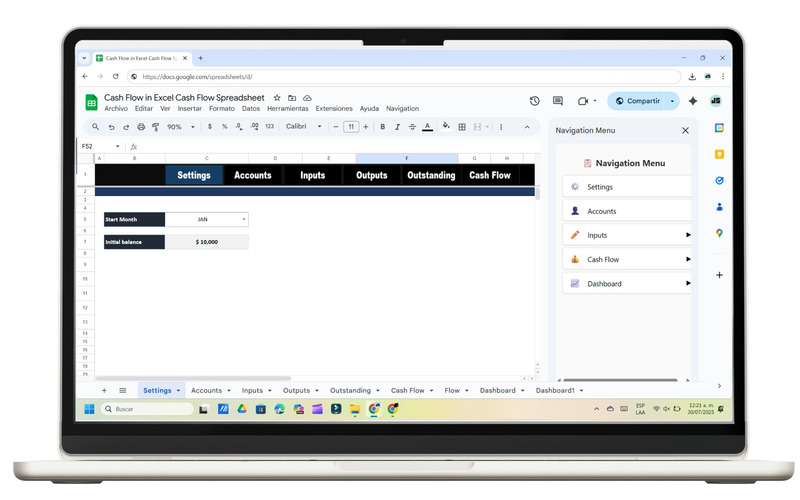The image size is (800, 500).
Task: Click the Accounts button in sheet header
Action: [x=253, y=175]
